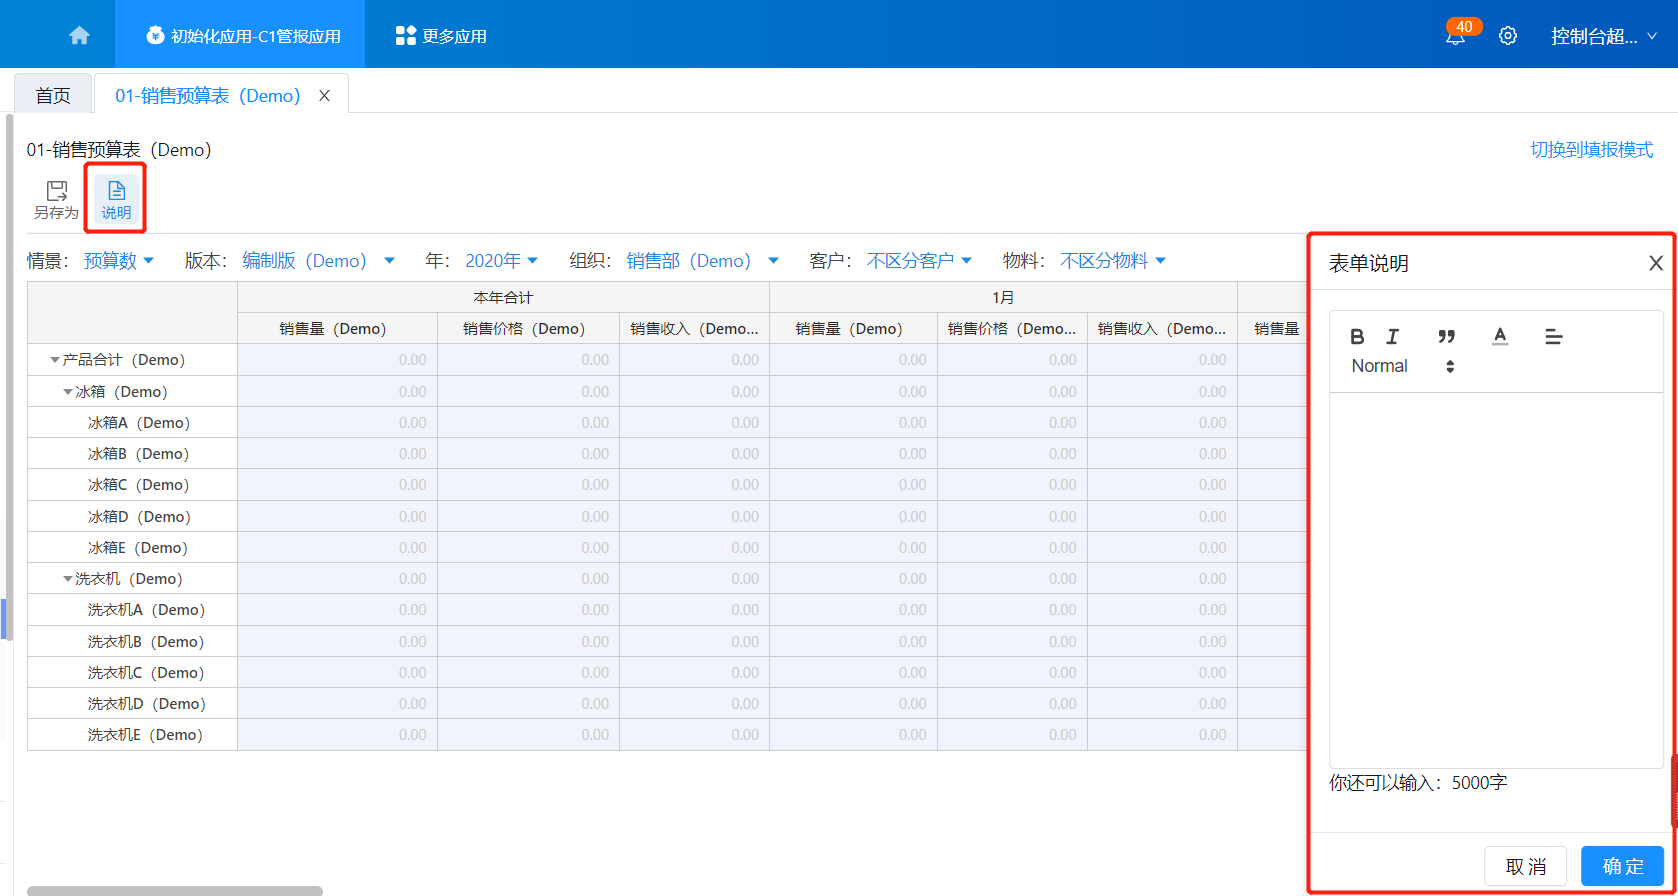Image resolution: width=1678 pixels, height=896 pixels.
Task: Click the 切换到填报模式 link
Action: pyautogui.click(x=1591, y=150)
